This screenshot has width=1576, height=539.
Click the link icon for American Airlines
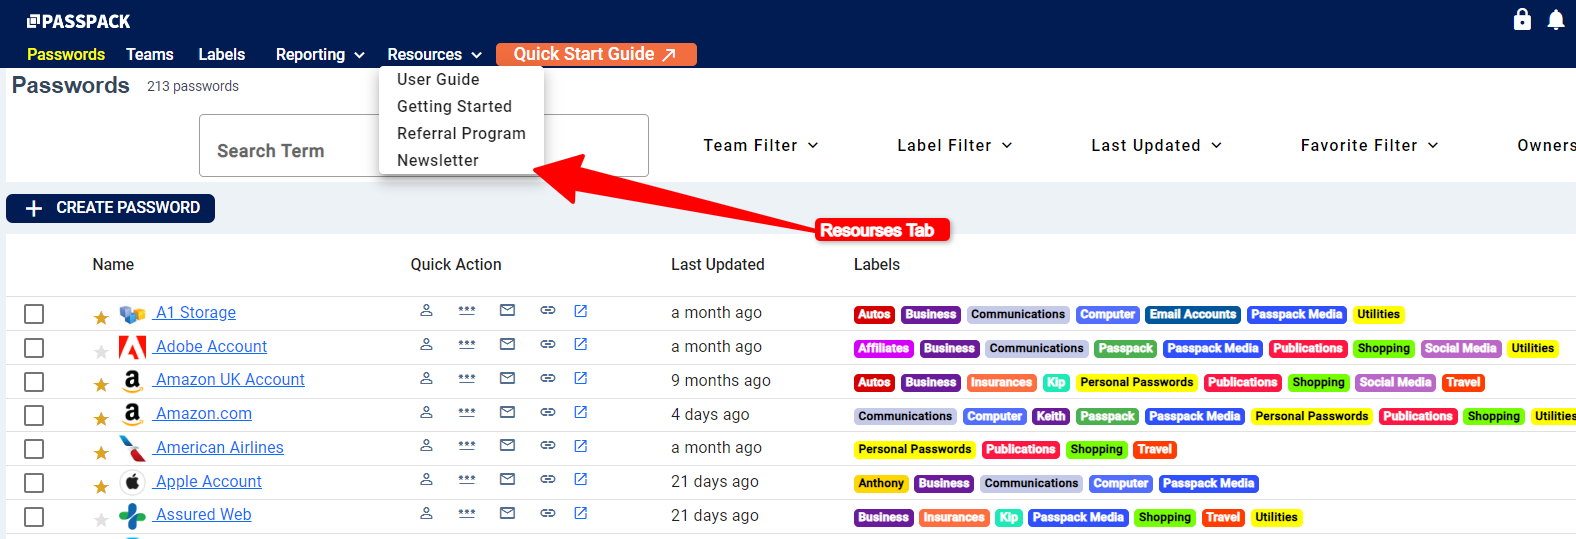(x=548, y=445)
